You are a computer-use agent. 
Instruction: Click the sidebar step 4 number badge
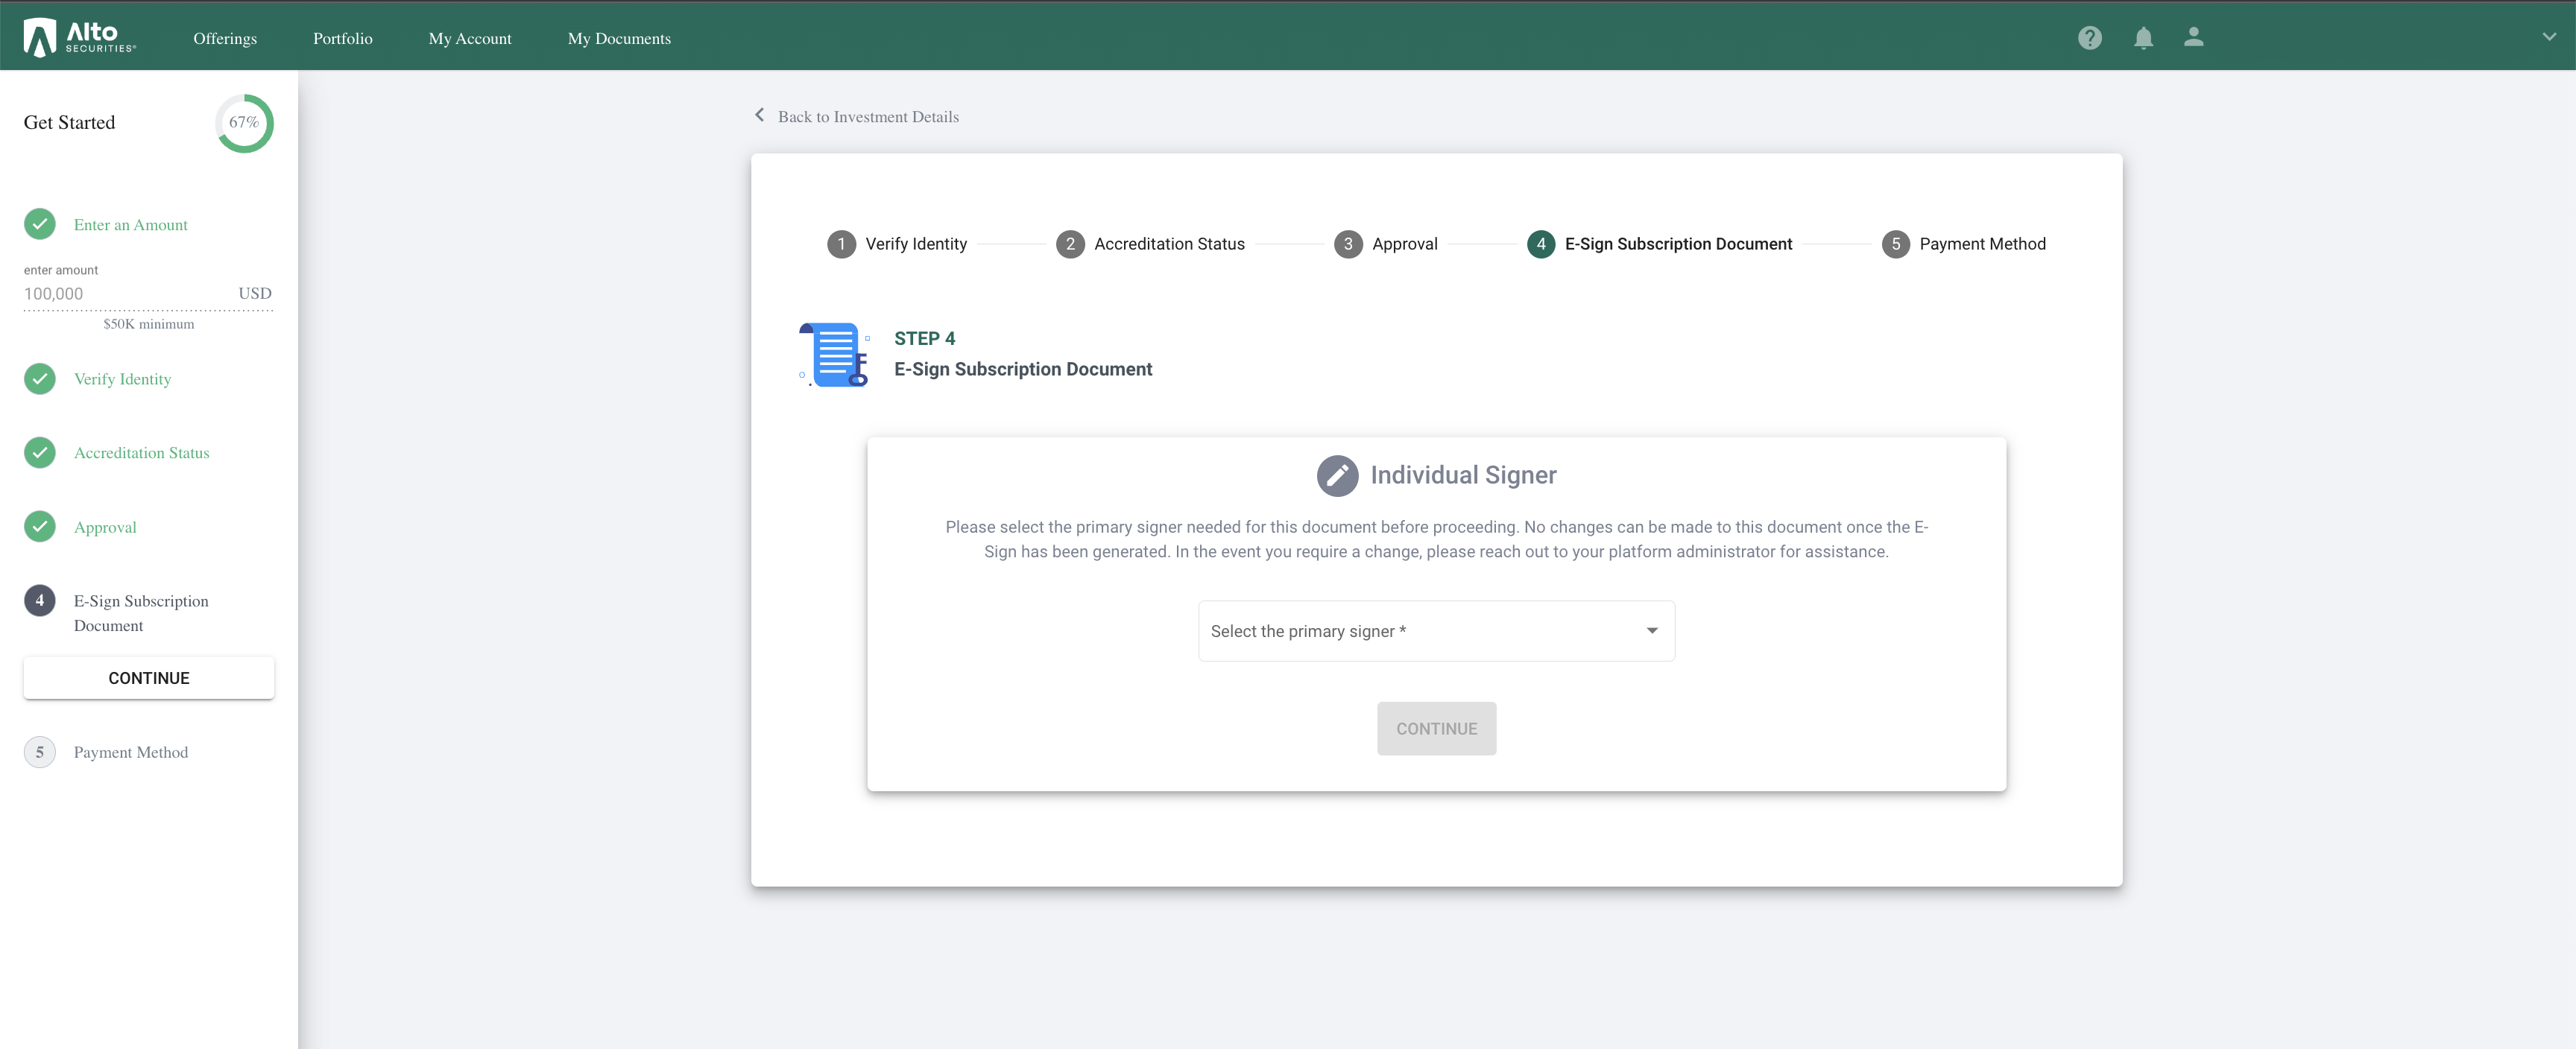[x=40, y=600]
